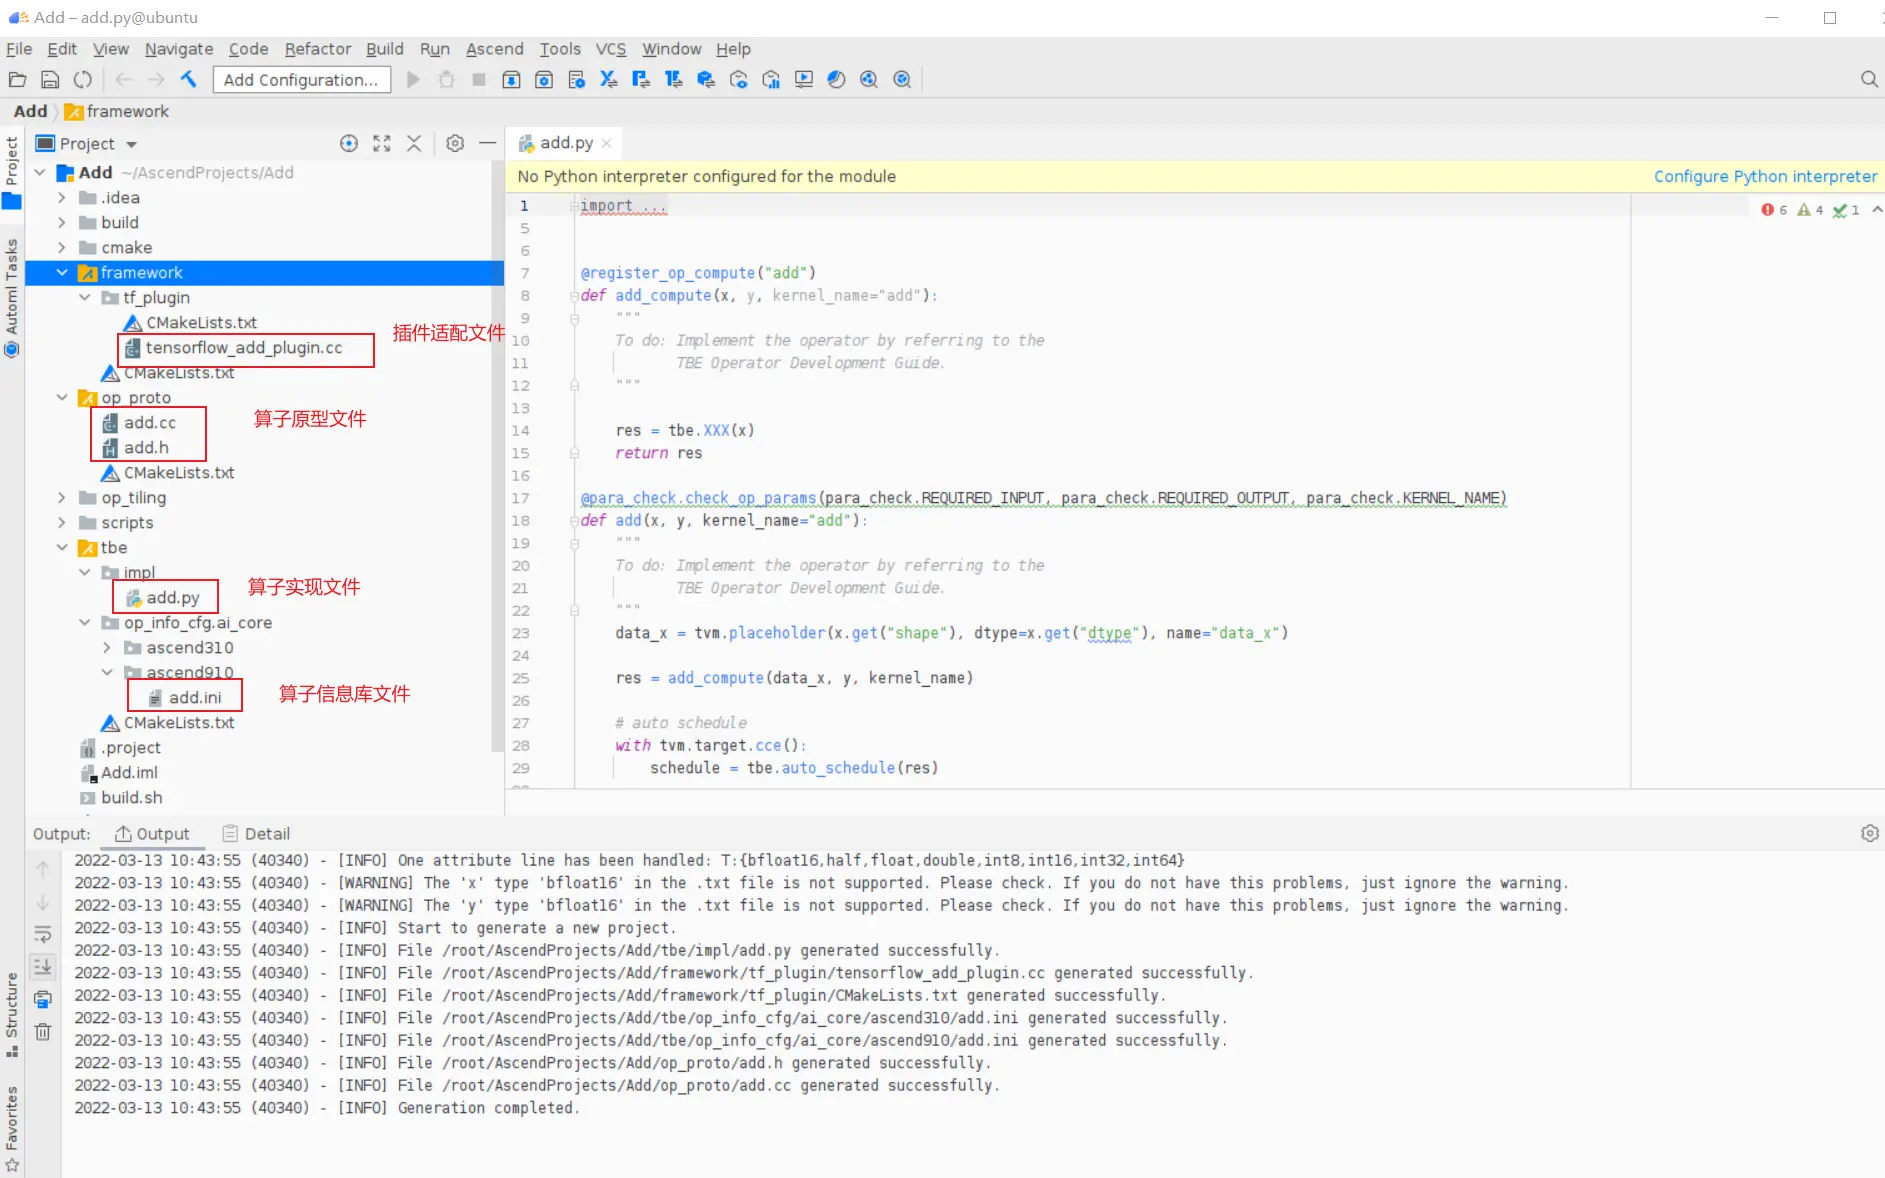Select tensorflow_add_plugin.cc in the tree
The width and height of the screenshot is (1885, 1178).
(x=244, y=348)
